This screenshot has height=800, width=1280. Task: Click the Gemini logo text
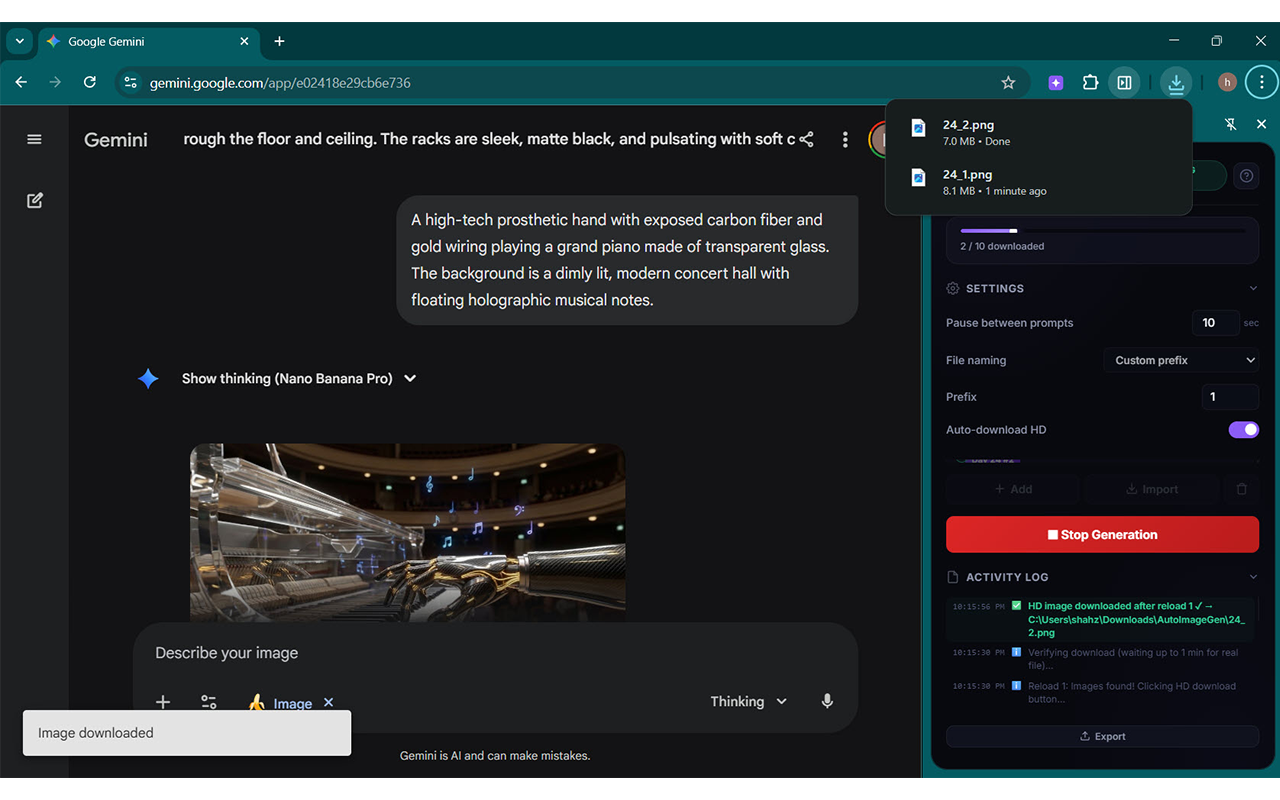(116, 140)
